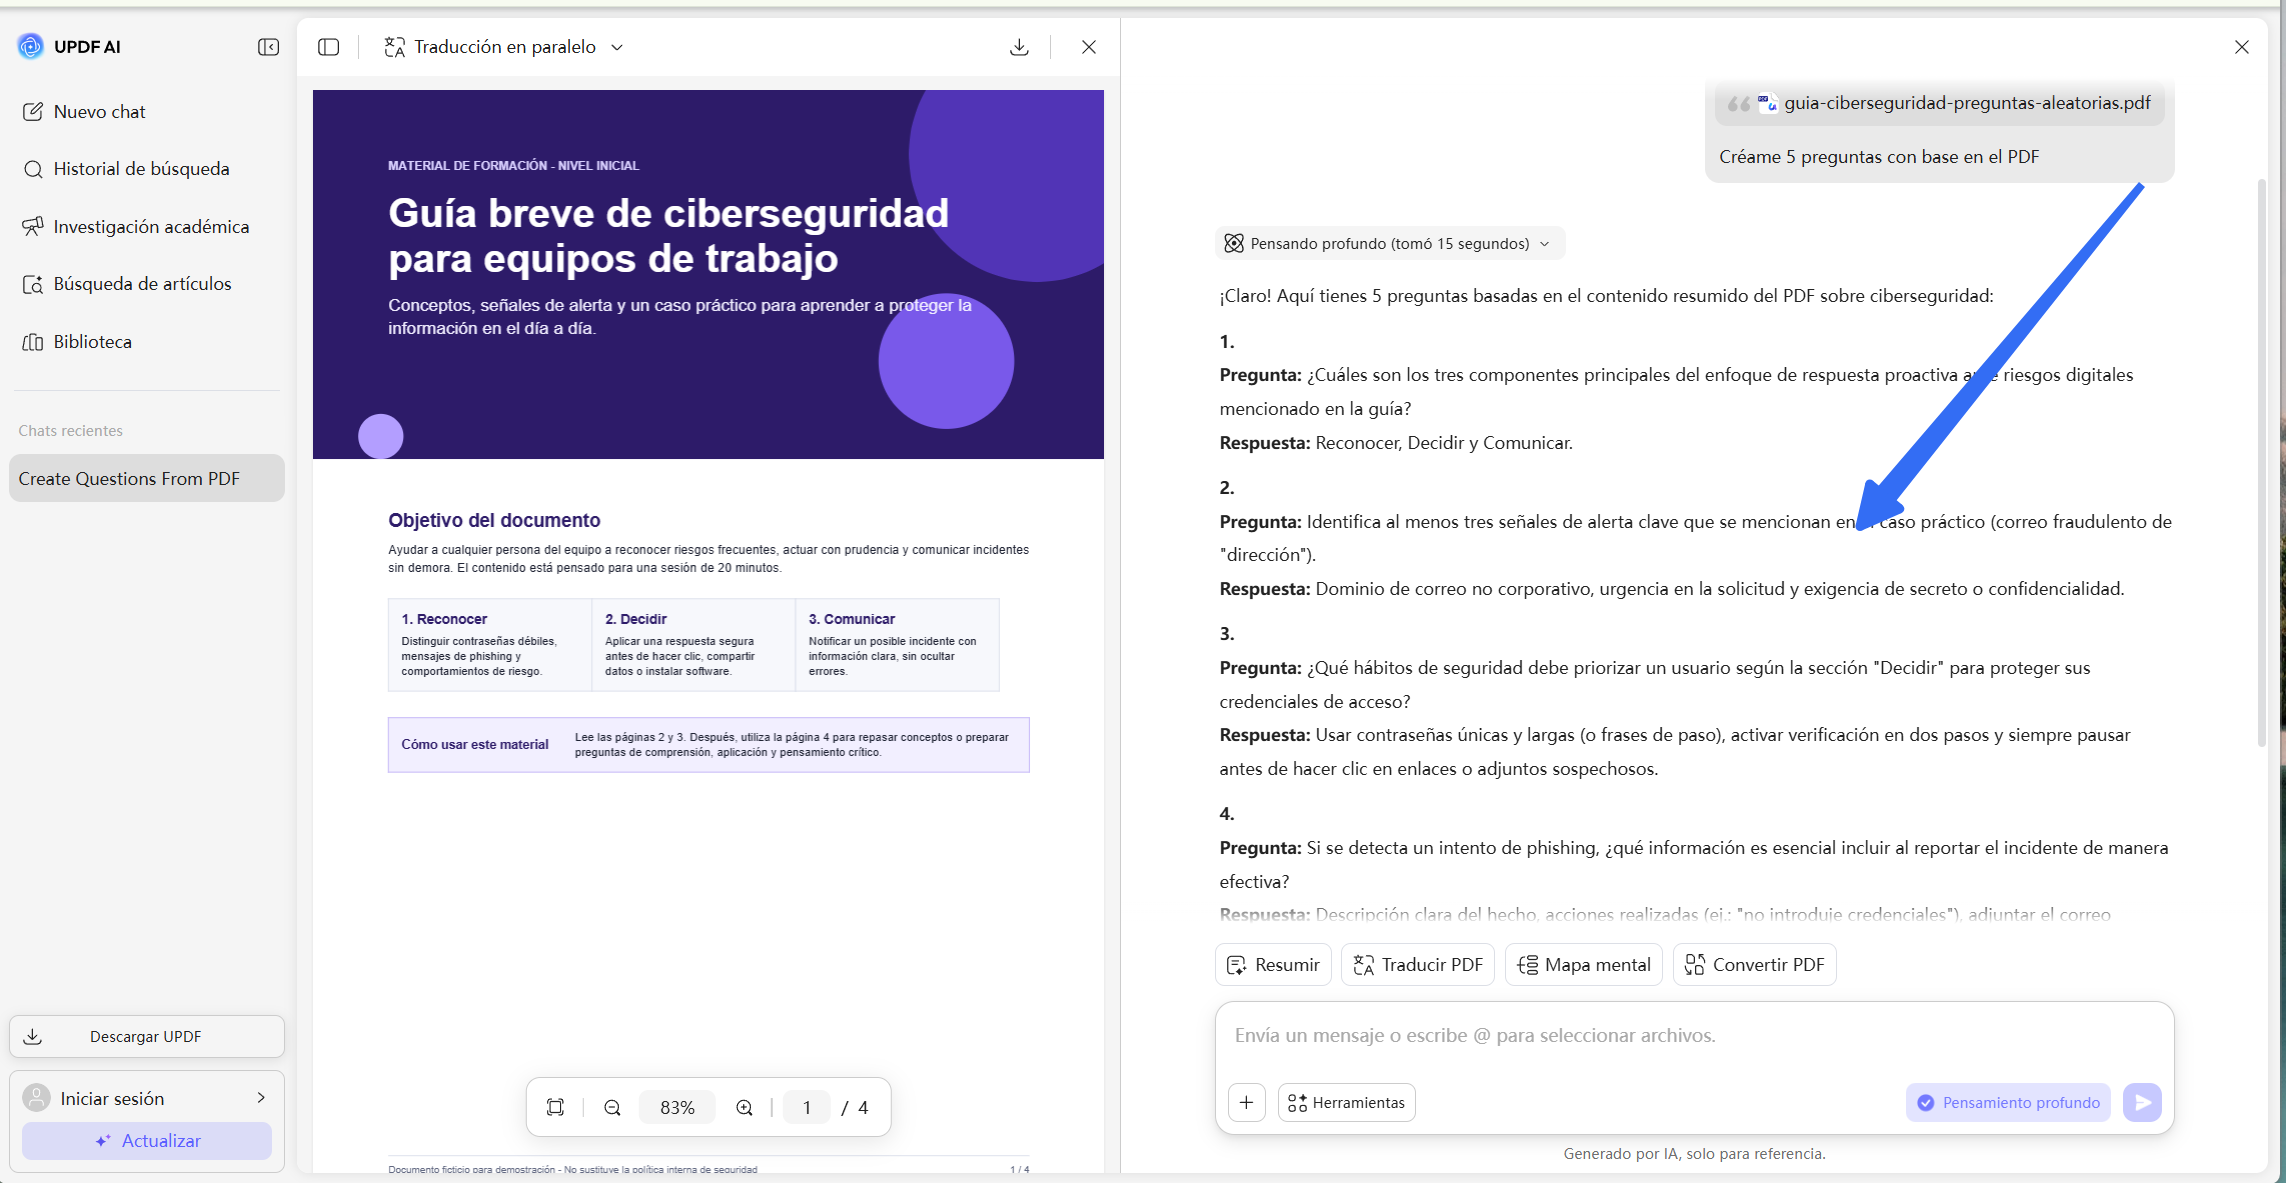Click the UPDF AI logo icon
The width and height of the screenshot is (2286, 1183).
[31, 46]
